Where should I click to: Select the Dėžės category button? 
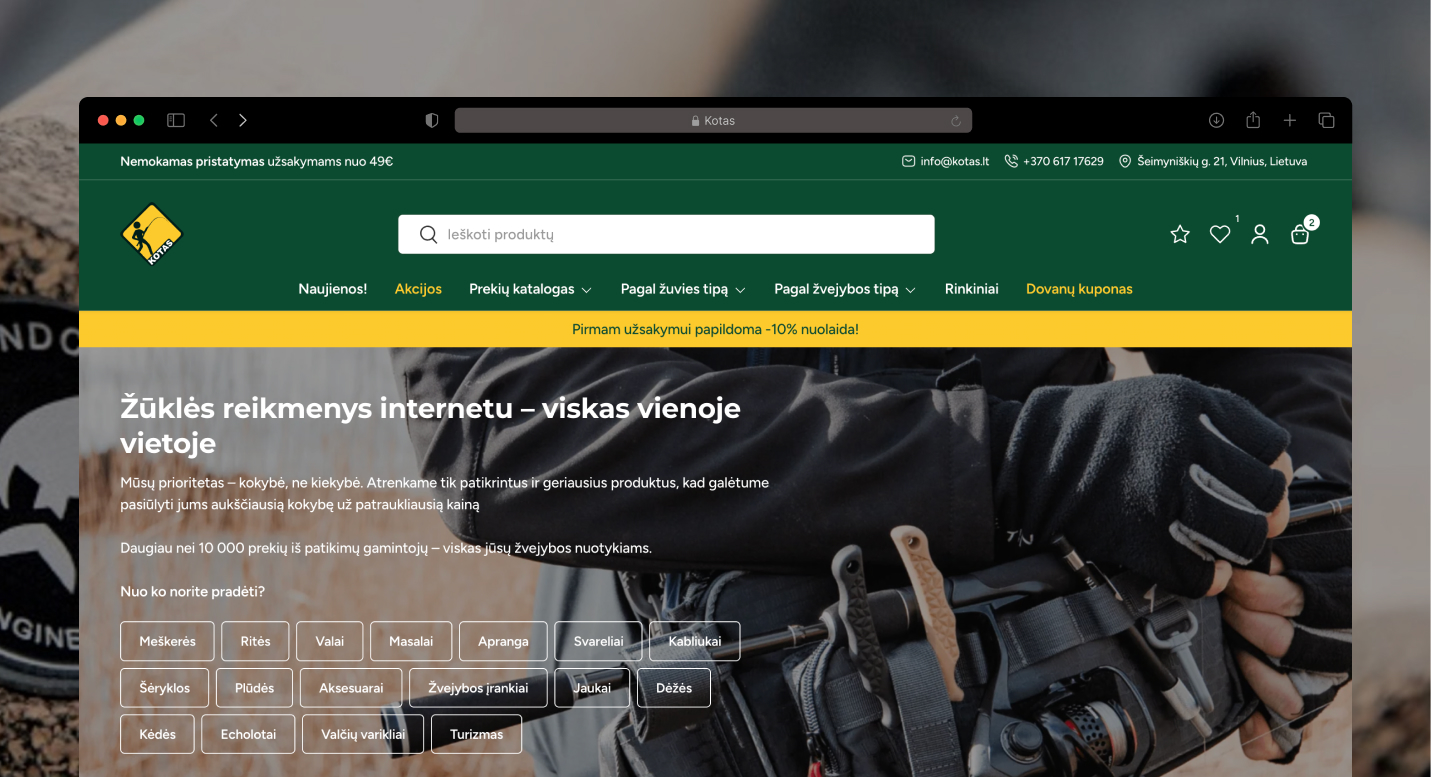(x=673, y=688)
